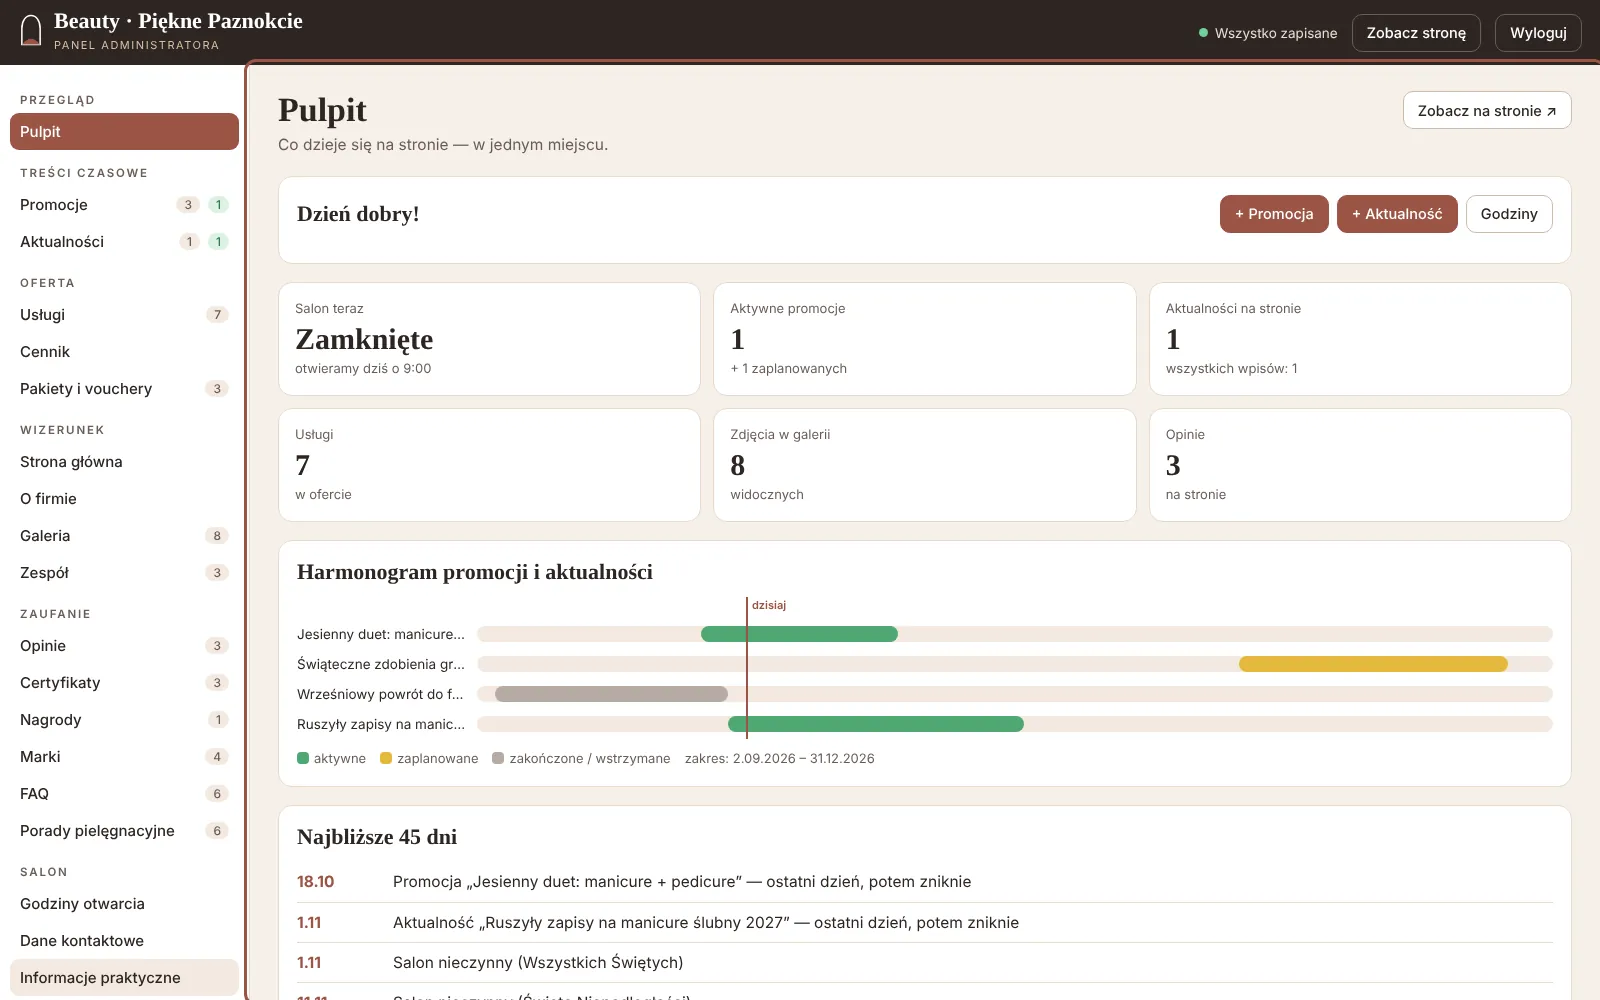Add a new promotion with + Promocja
Screen dimensions: 1600x1000
click(1274, 214)
